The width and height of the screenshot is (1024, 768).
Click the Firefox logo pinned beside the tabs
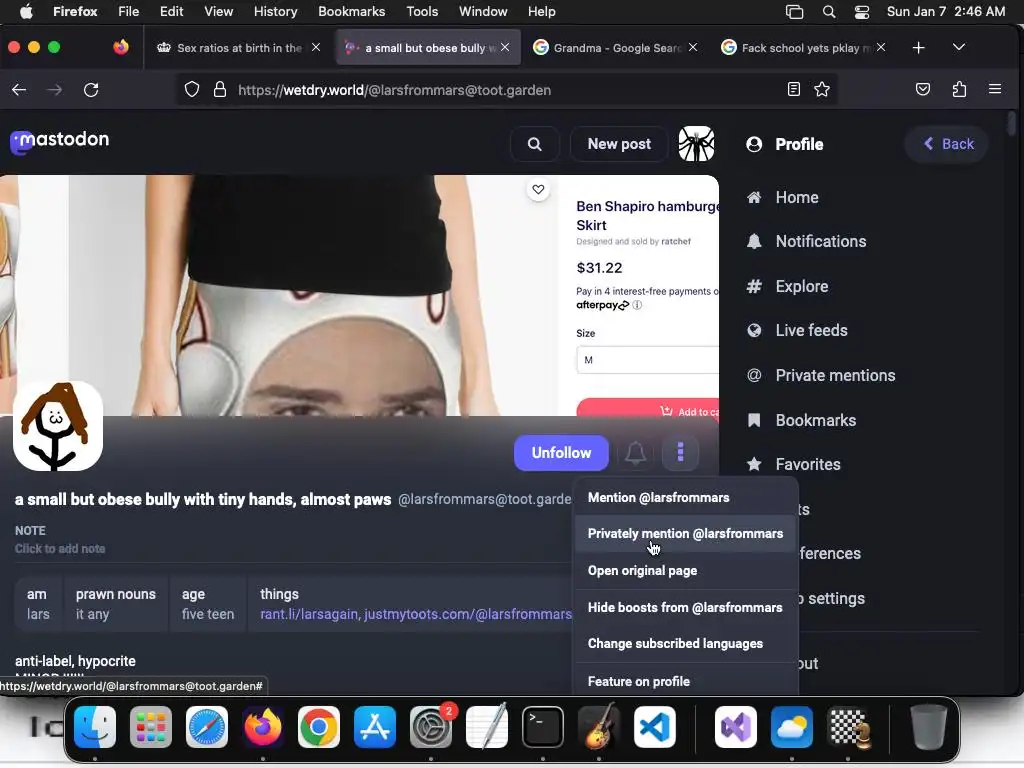(x=121, y=47)
